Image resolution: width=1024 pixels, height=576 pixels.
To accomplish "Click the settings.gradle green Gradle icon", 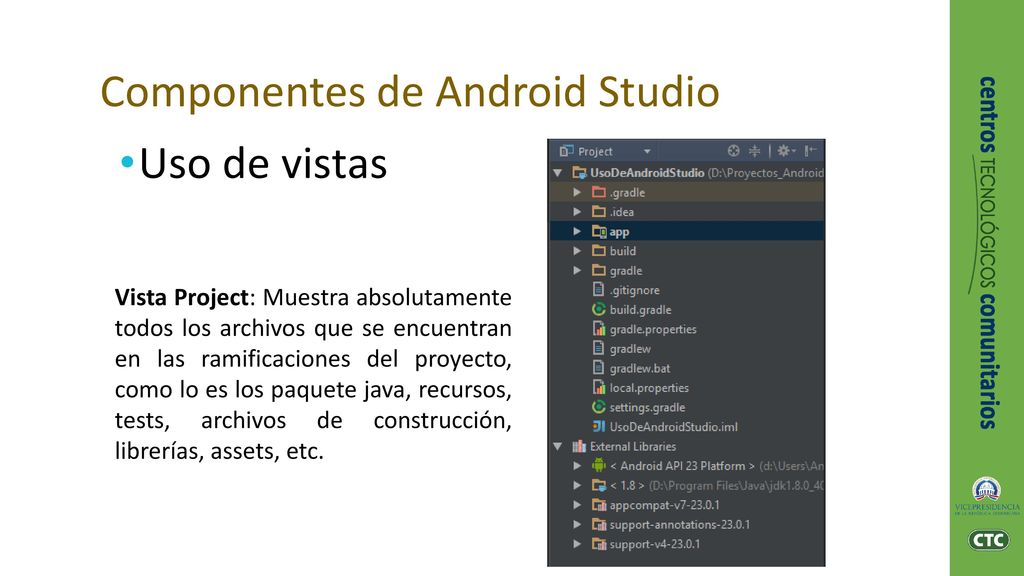I will point(598,407).
